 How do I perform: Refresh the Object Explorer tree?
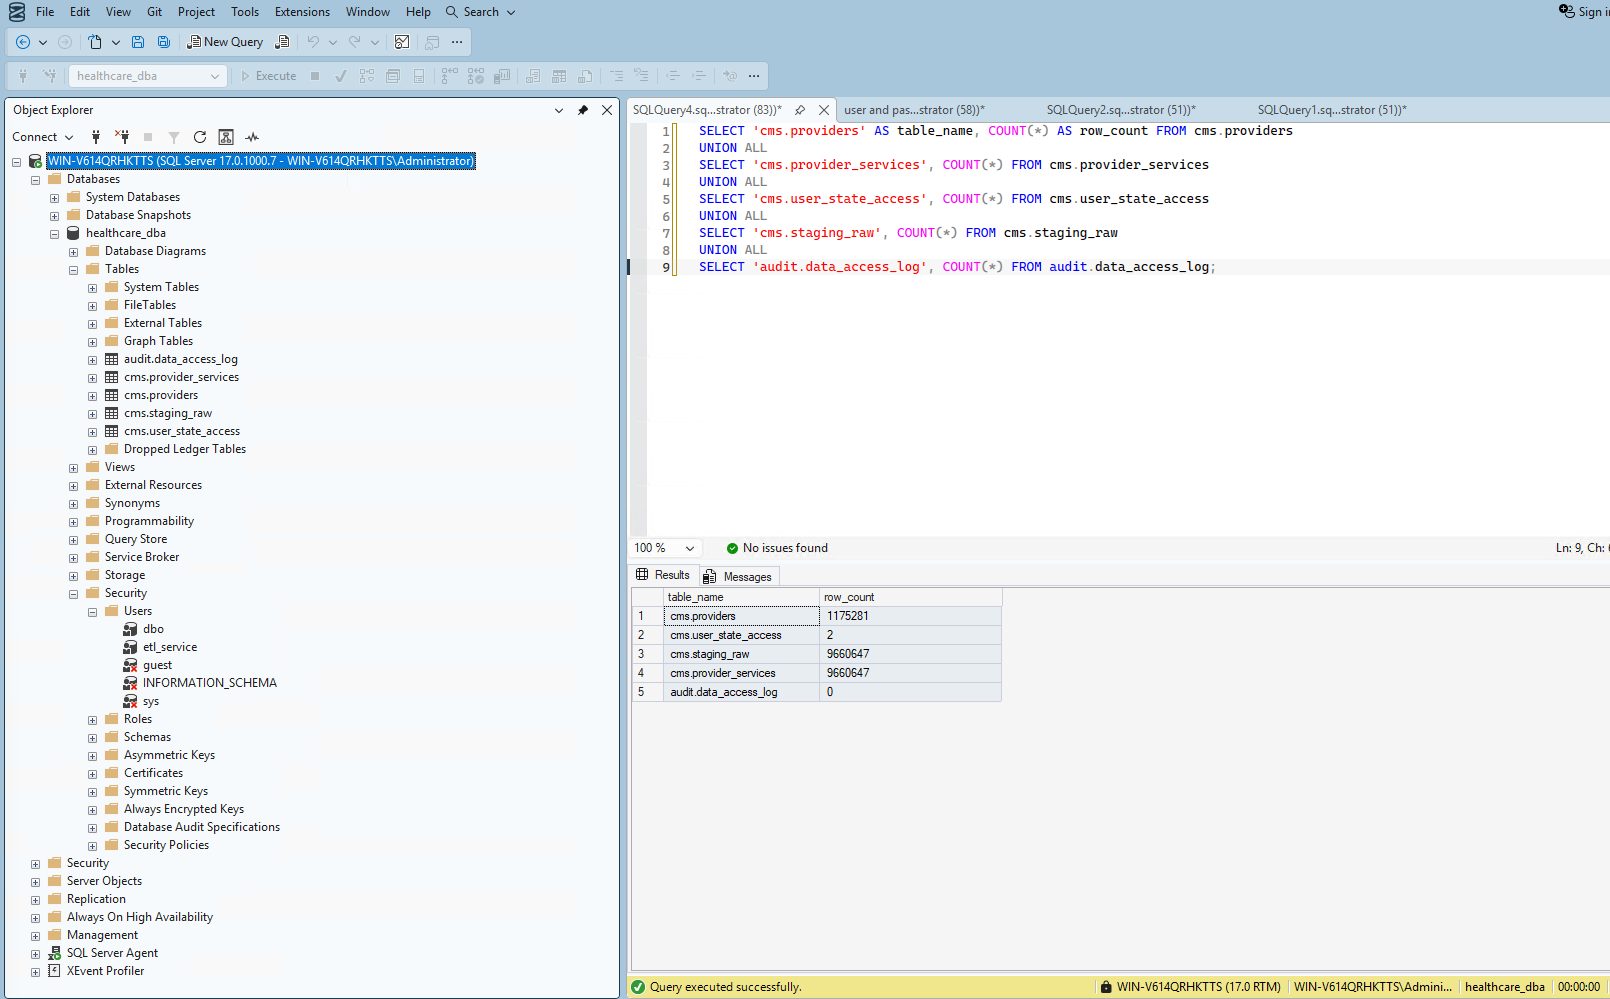200,137
